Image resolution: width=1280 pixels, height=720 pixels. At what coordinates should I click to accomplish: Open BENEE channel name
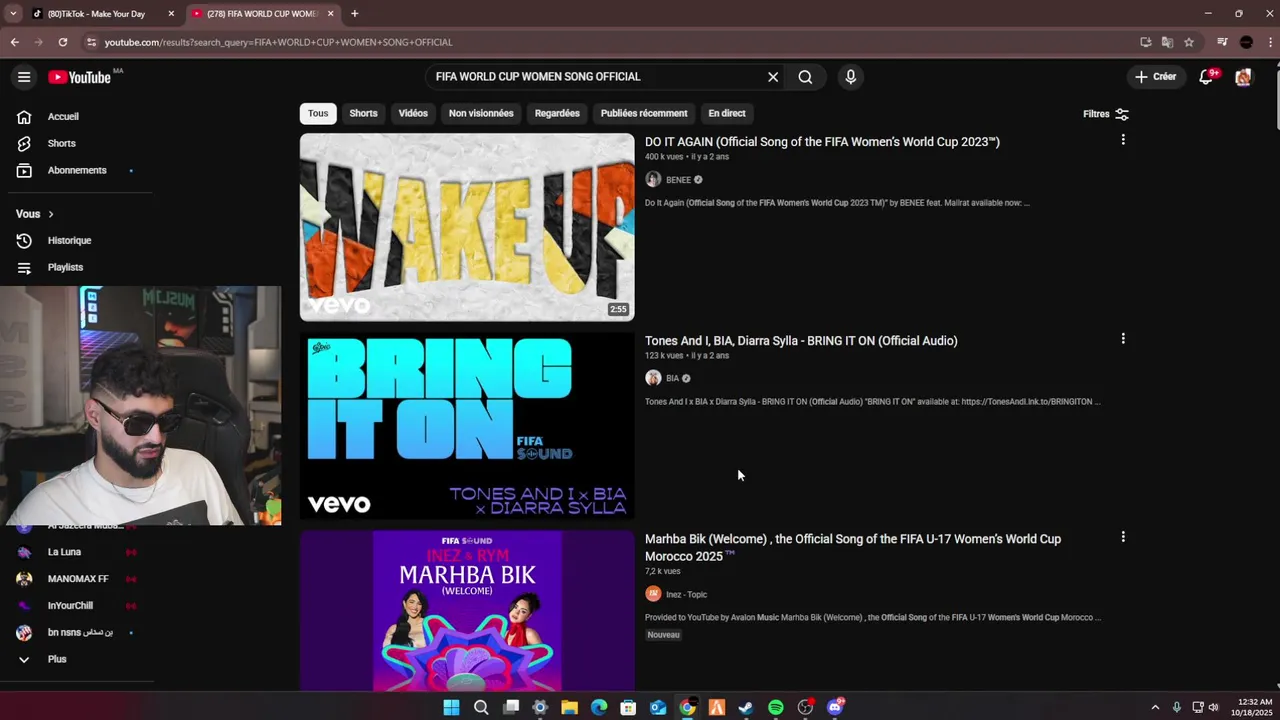pos(678,180)
